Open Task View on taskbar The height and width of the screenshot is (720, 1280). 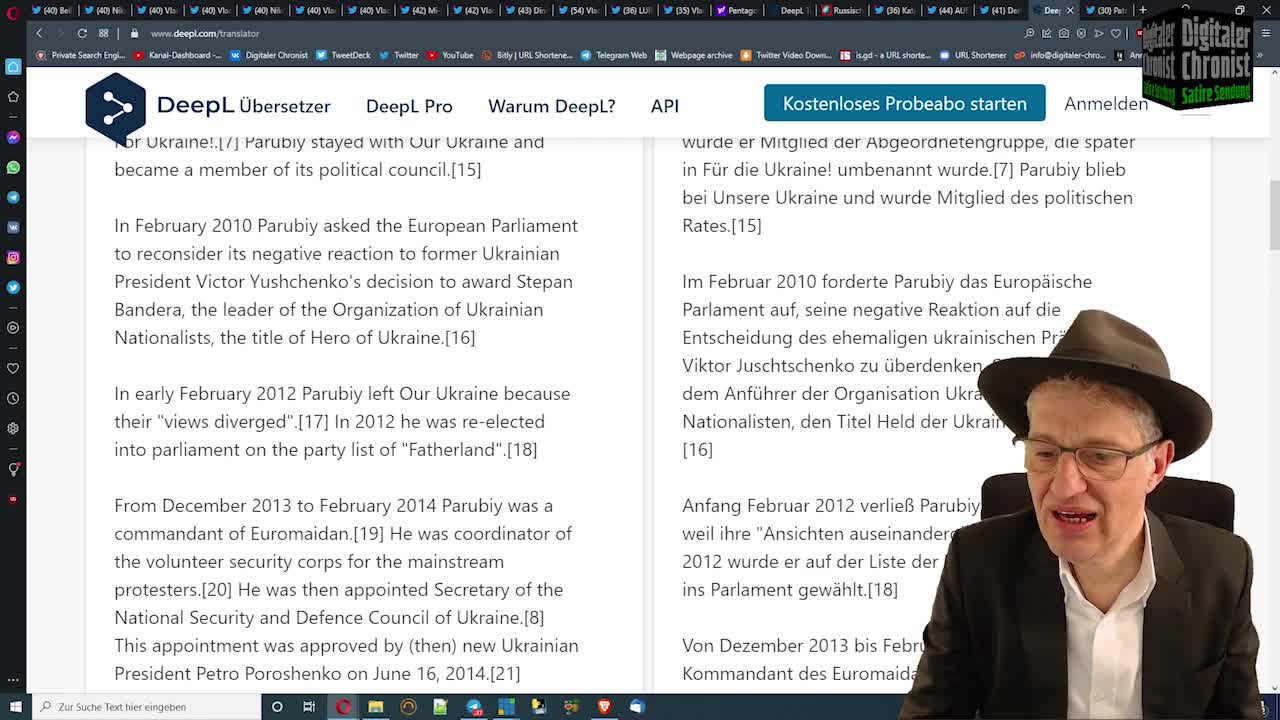pyautogui.click(x=309, y=707)
